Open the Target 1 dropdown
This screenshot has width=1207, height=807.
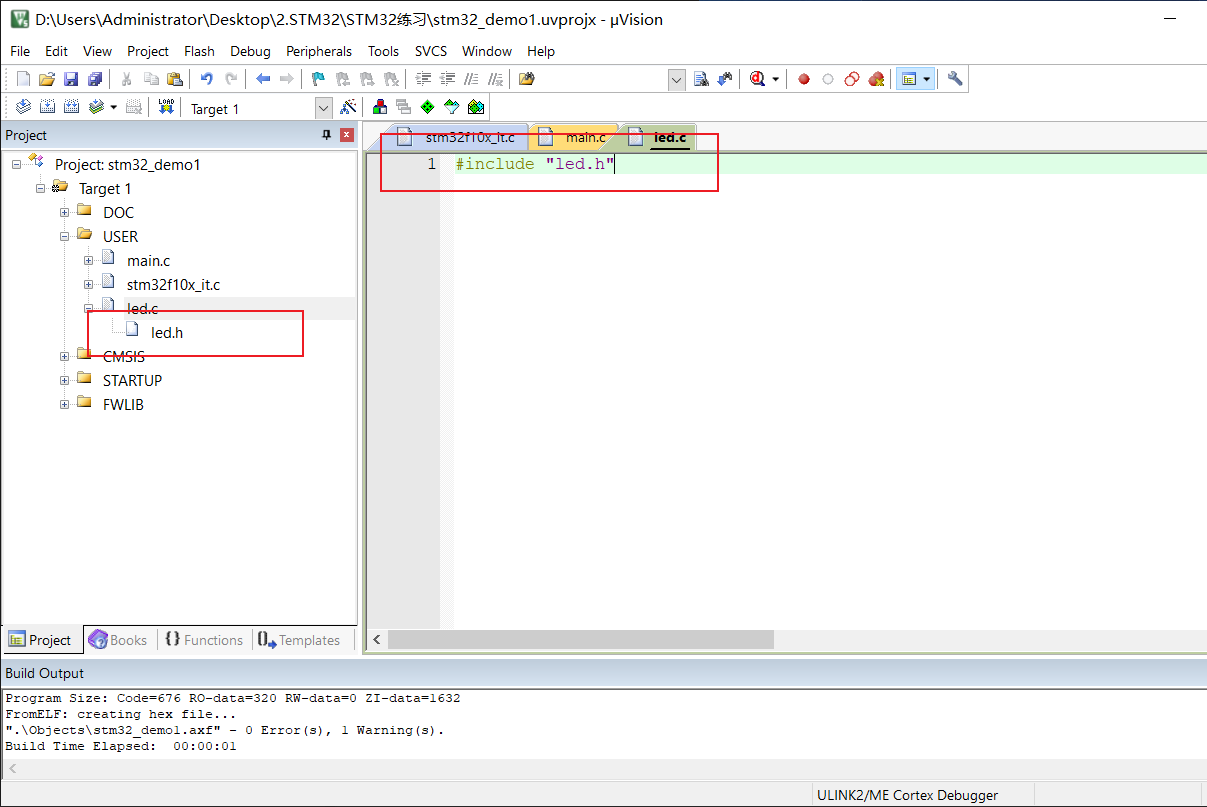coord(324,108)
